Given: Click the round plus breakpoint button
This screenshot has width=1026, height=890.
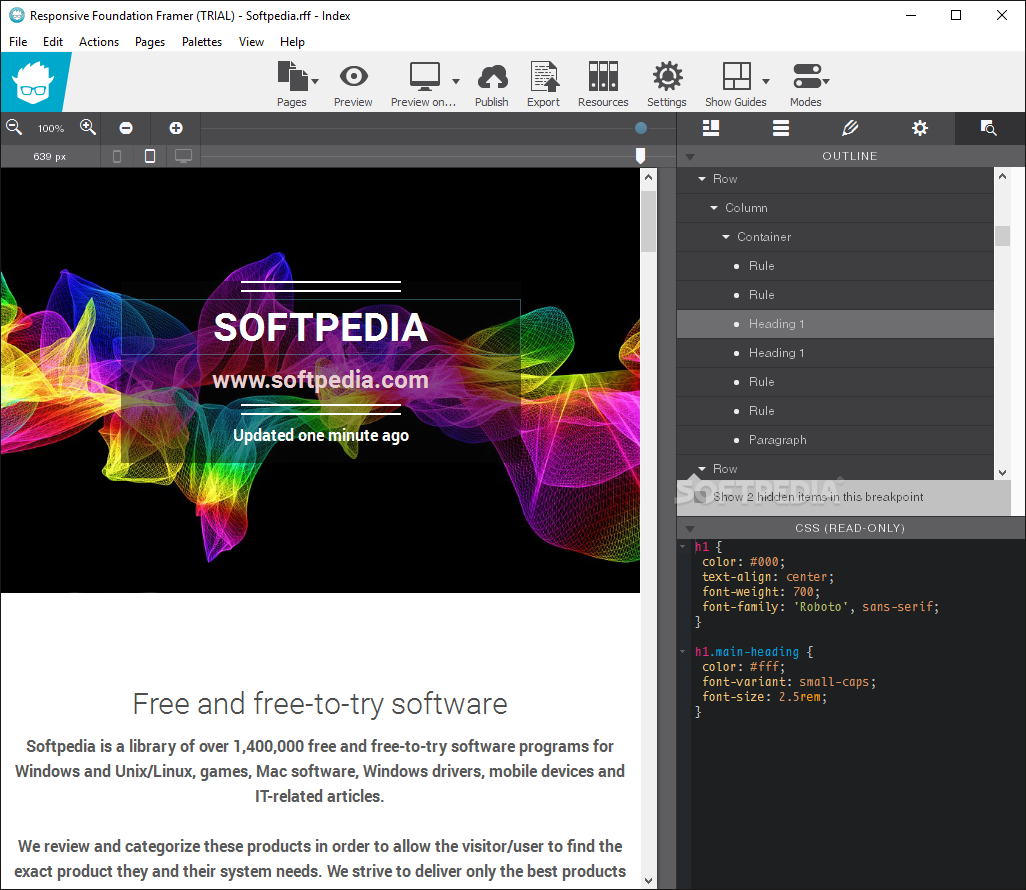Looking at the screenshot, I should [176, 128].
